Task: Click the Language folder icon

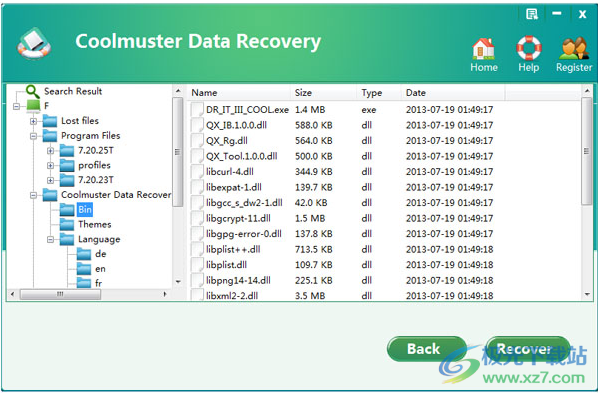Action: [67, 240]
